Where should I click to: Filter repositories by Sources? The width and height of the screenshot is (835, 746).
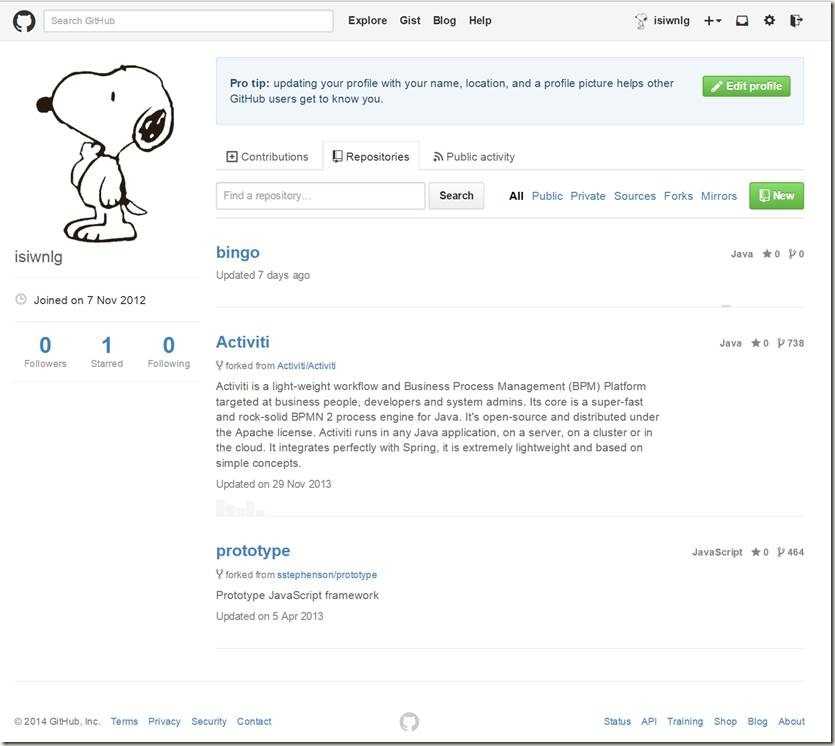click(635, 196)
